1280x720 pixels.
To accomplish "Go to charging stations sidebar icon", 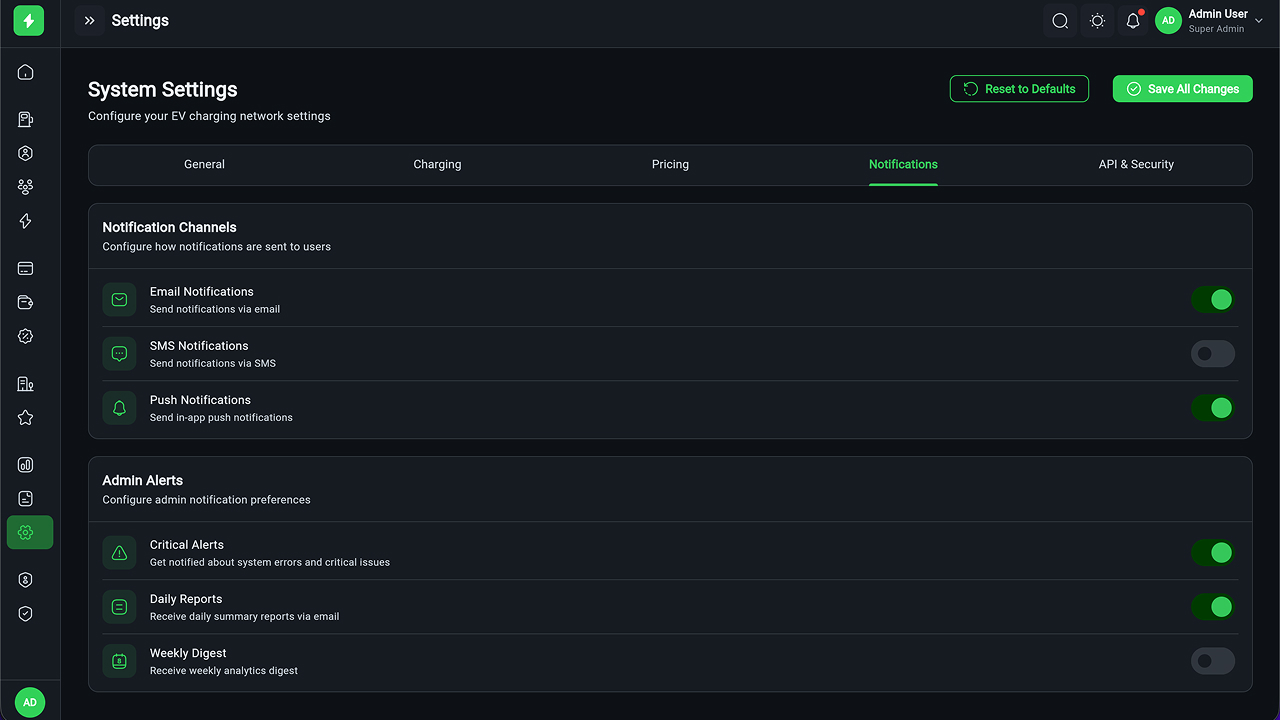I will pos(26,120).
